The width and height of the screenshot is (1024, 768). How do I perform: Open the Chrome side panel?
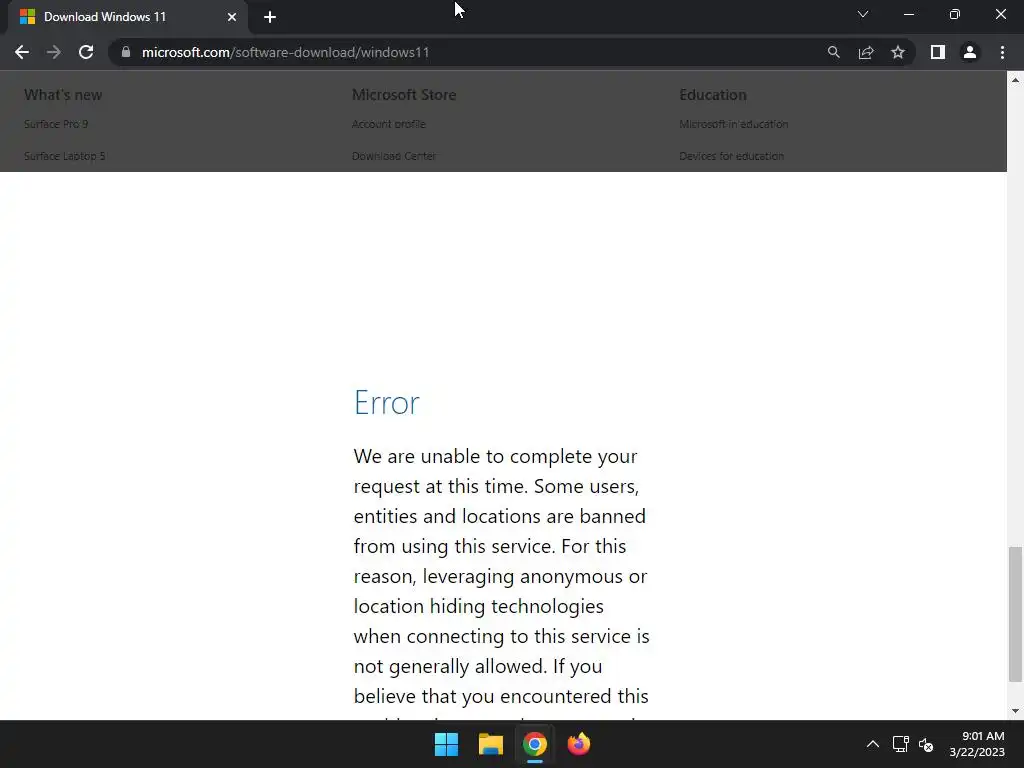click(938, 52)
